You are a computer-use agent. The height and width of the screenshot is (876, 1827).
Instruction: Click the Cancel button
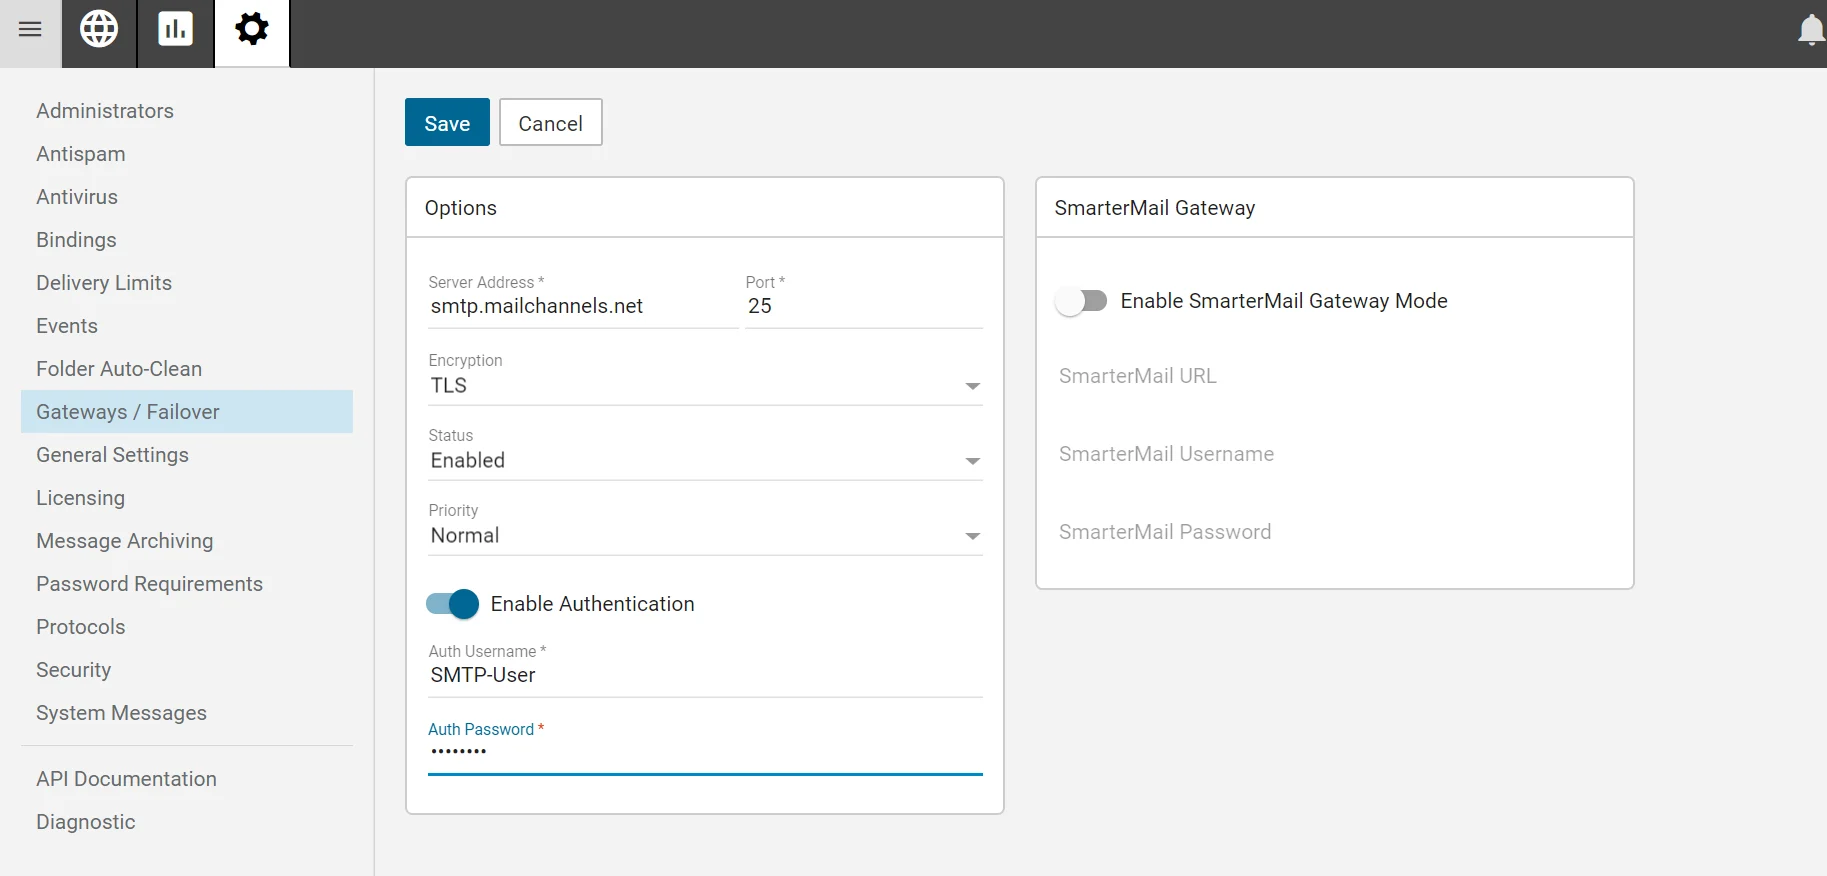click(x=551, y=122)
